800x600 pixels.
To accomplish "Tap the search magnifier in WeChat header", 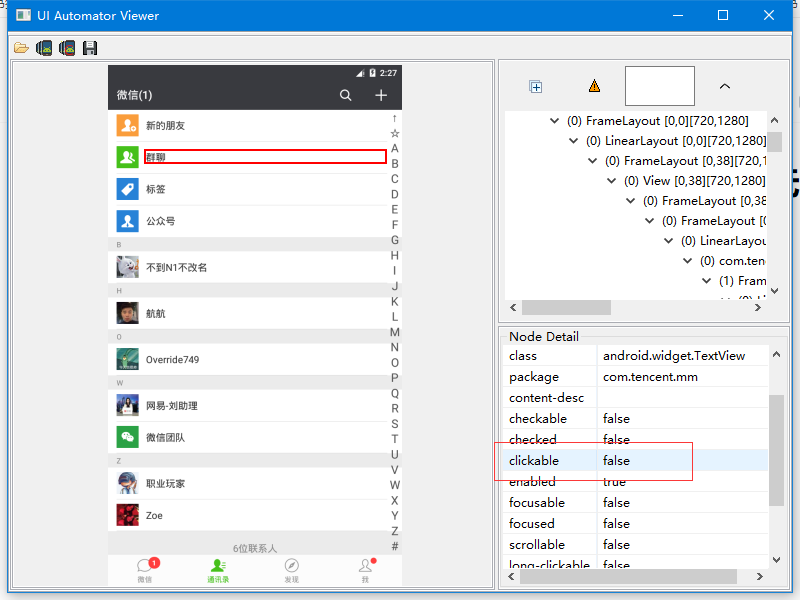I will coord(345,95).
